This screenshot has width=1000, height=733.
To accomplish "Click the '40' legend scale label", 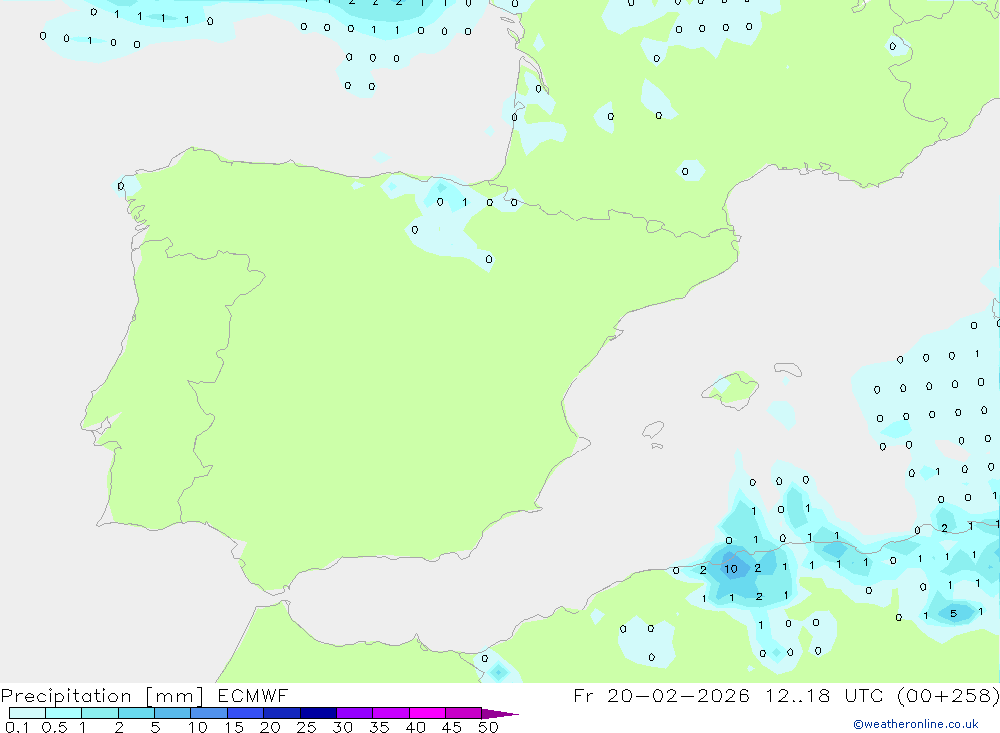I will (x=416, y=727).
